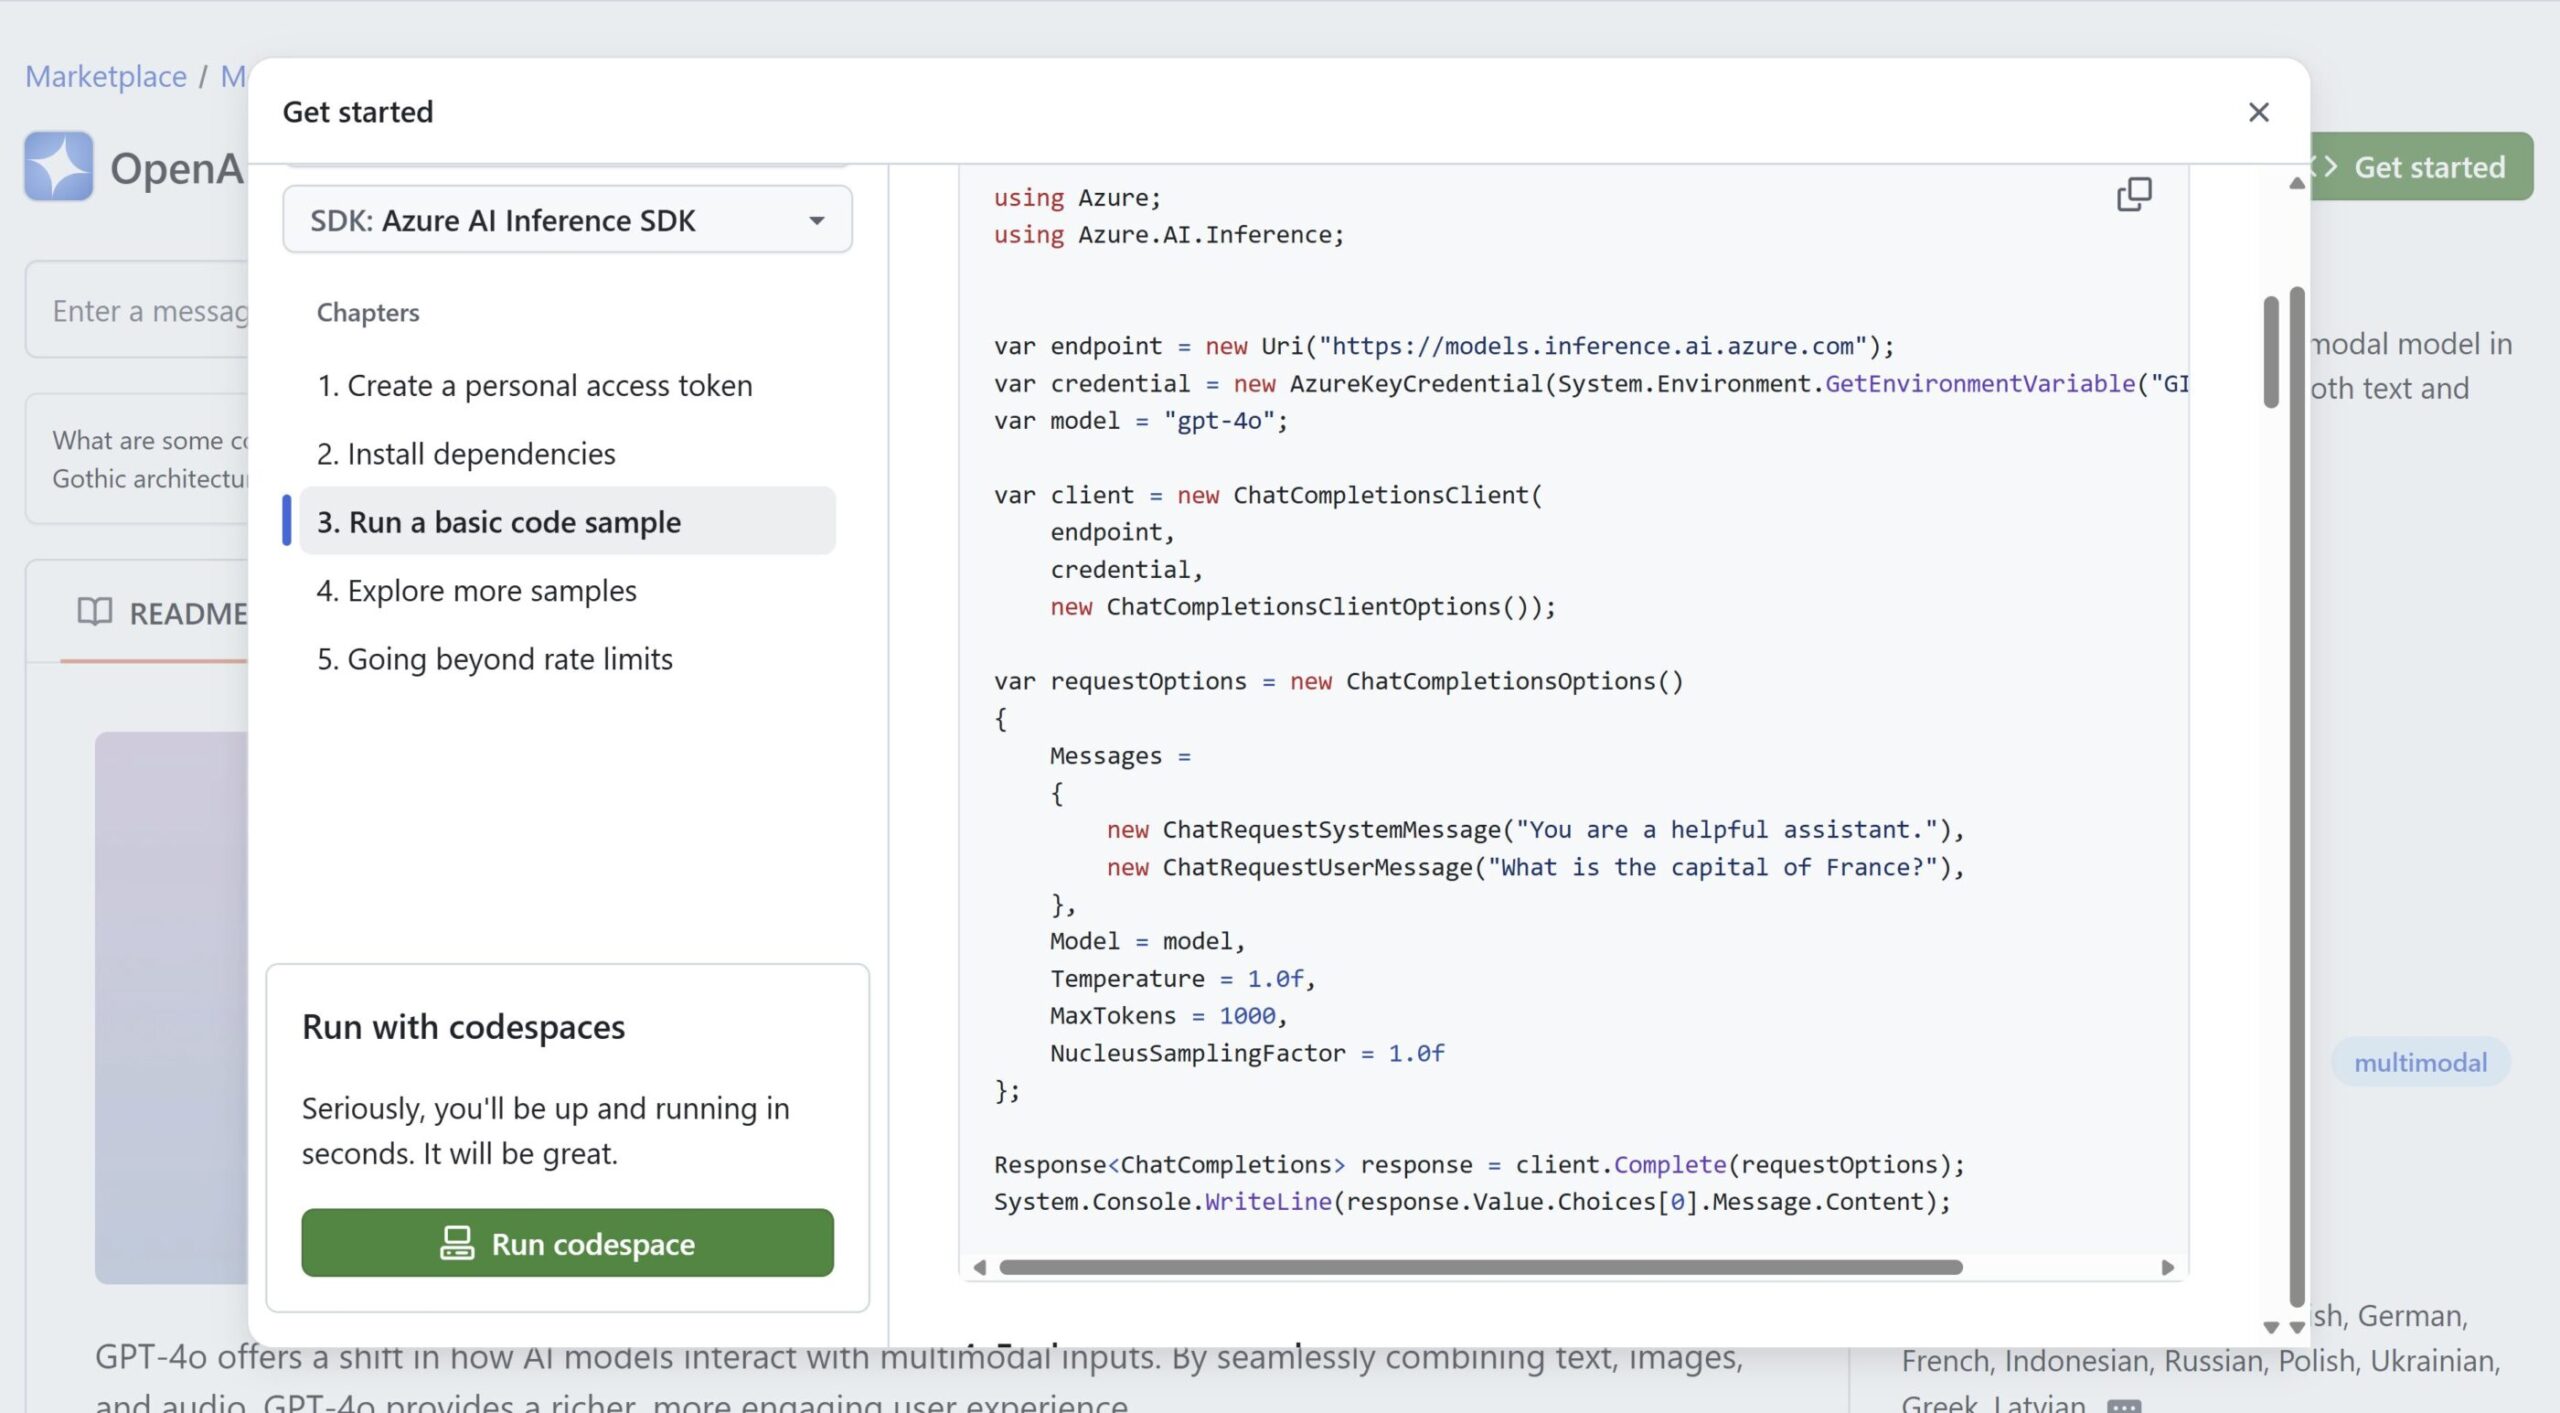Open the SDK Azure AI Inference dropdown
This screenshot has height=1413, width=2560.
(567, 220)
